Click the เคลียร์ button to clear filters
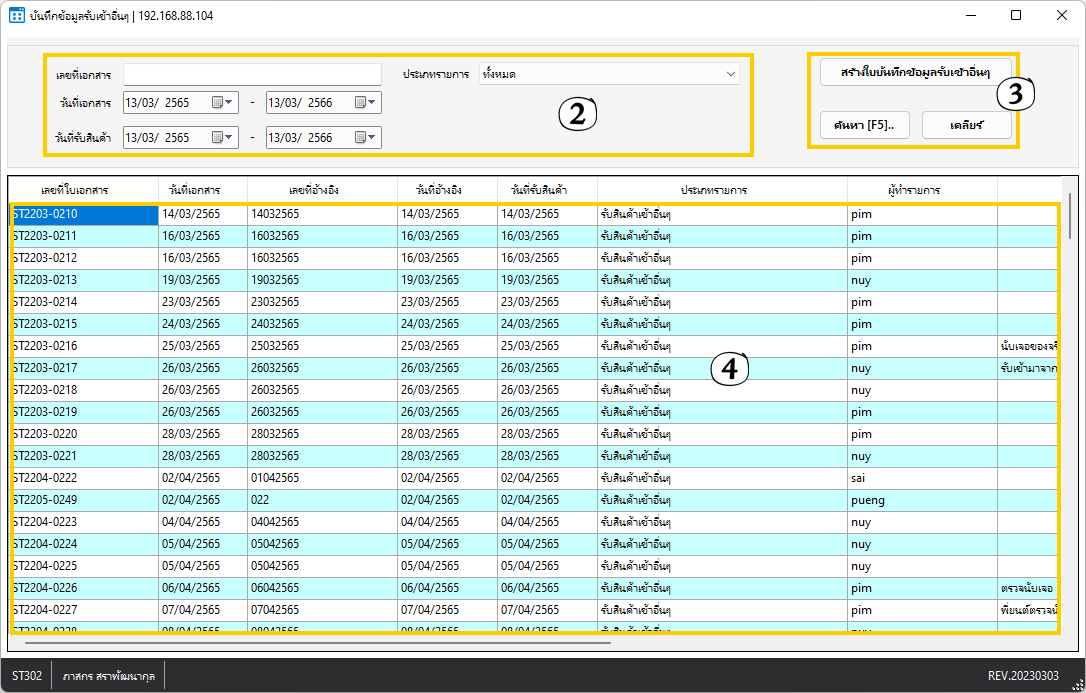Screen dimensions: 1086x693 (x=966, y=125)
